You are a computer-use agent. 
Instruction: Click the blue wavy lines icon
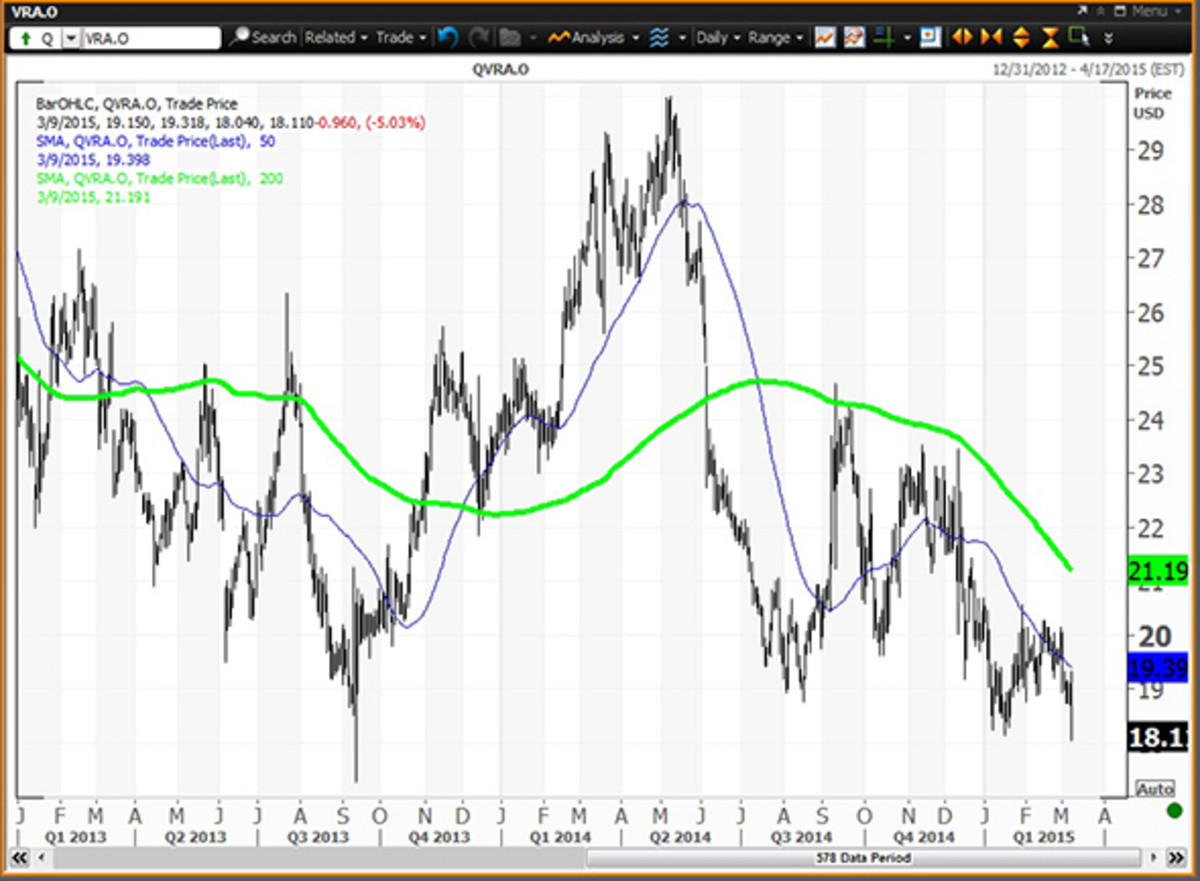click(x=659, y=37)
